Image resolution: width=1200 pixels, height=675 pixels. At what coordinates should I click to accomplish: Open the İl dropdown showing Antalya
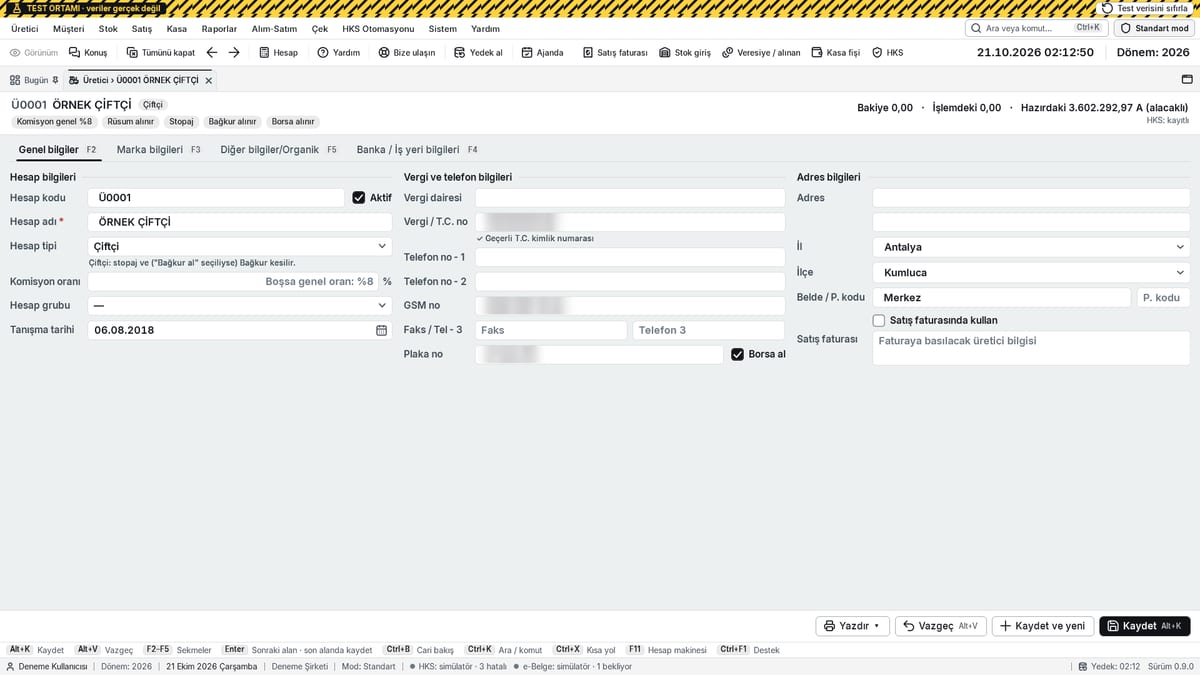(x=1031, y=247)
